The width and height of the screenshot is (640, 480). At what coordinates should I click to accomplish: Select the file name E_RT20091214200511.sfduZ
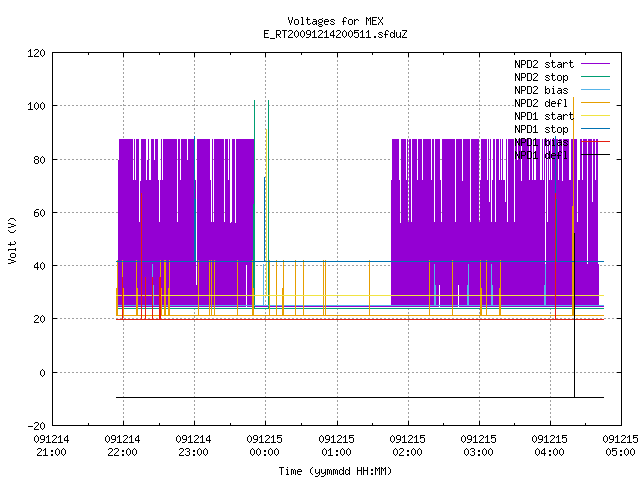[x=335, y=34]
